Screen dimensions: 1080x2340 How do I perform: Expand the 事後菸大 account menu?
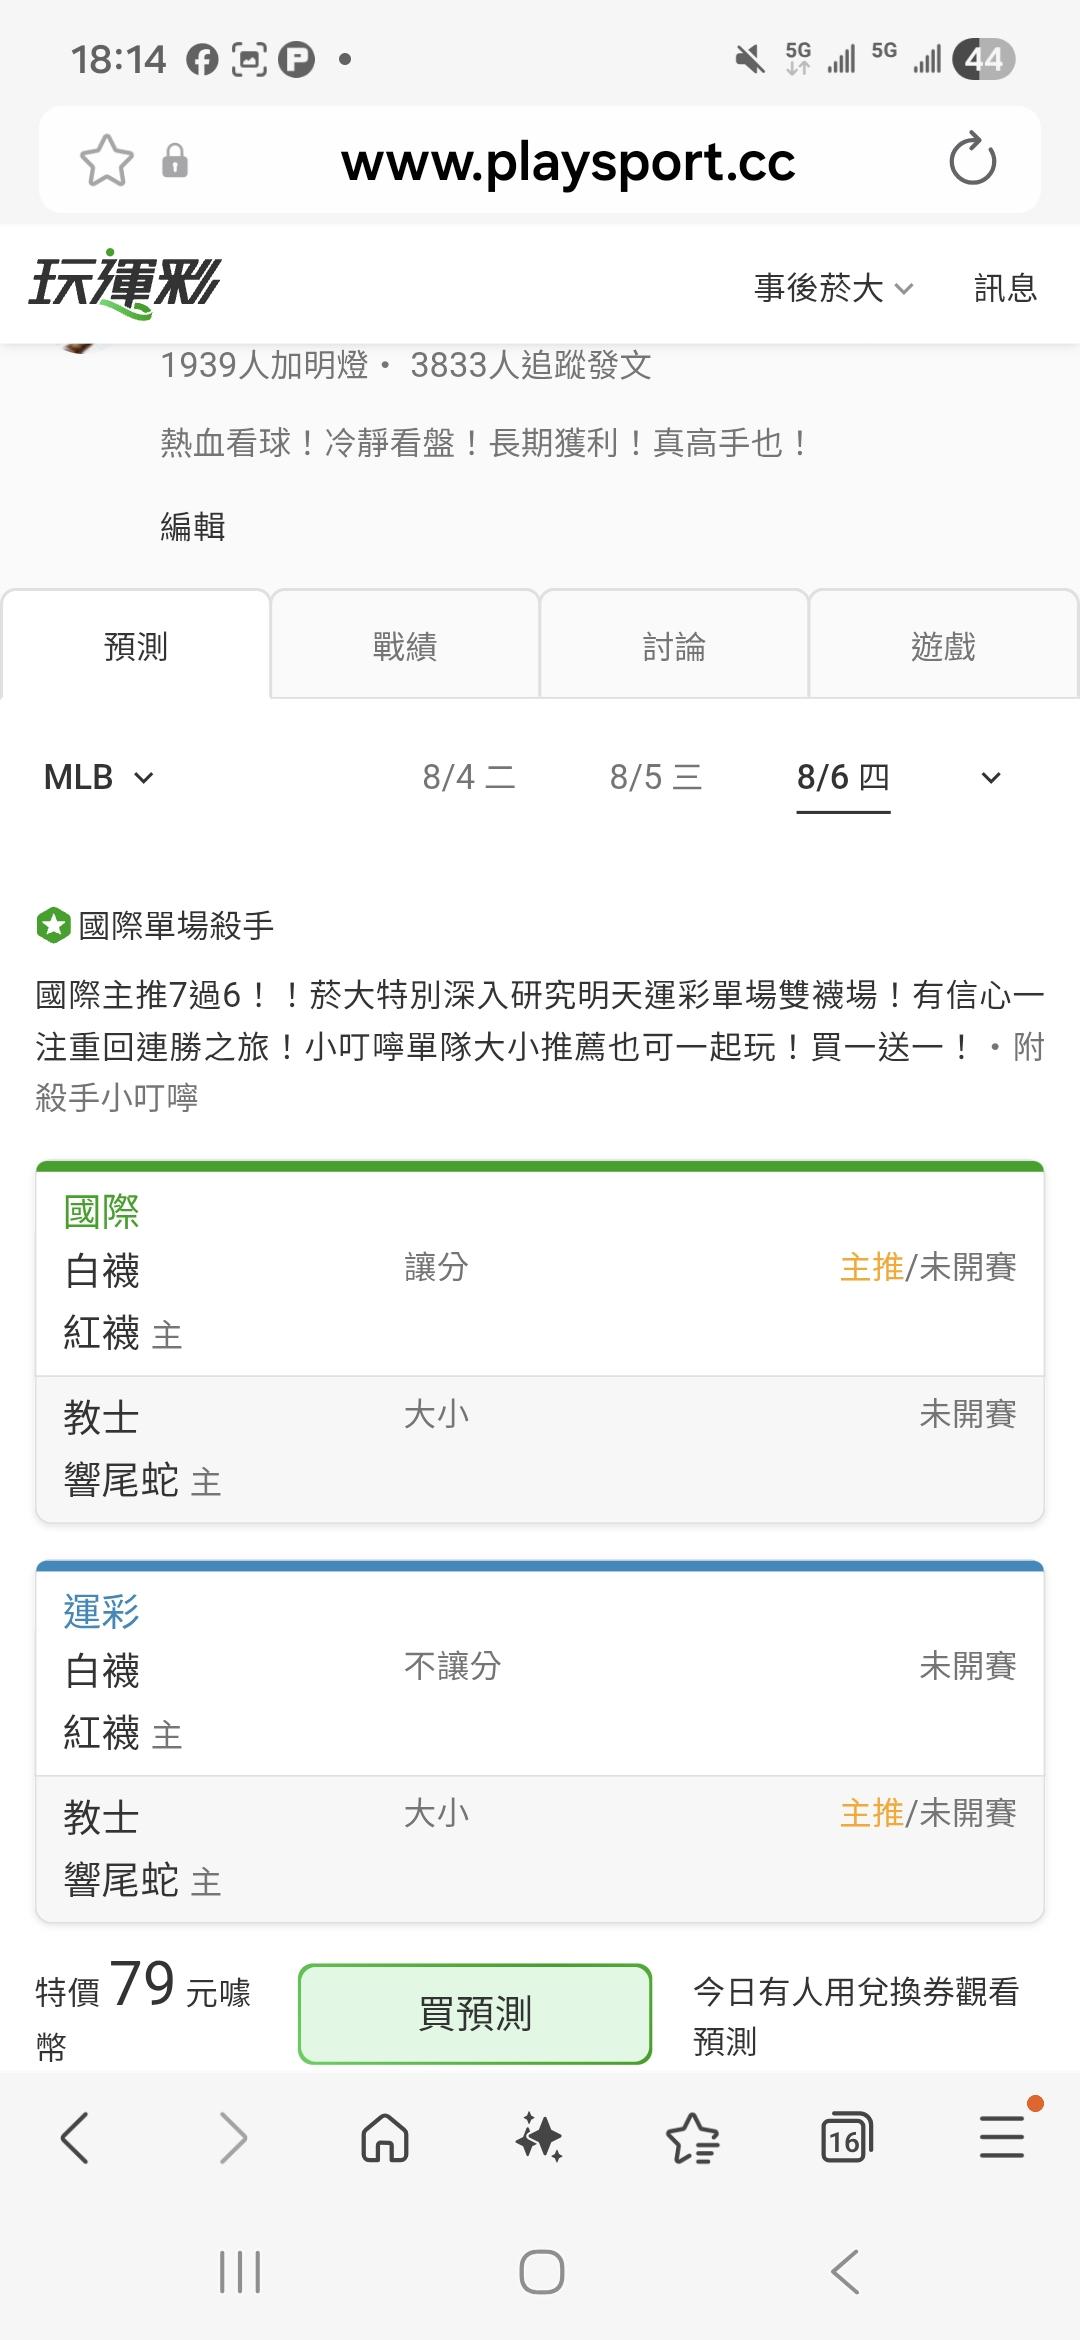point(834,288)
